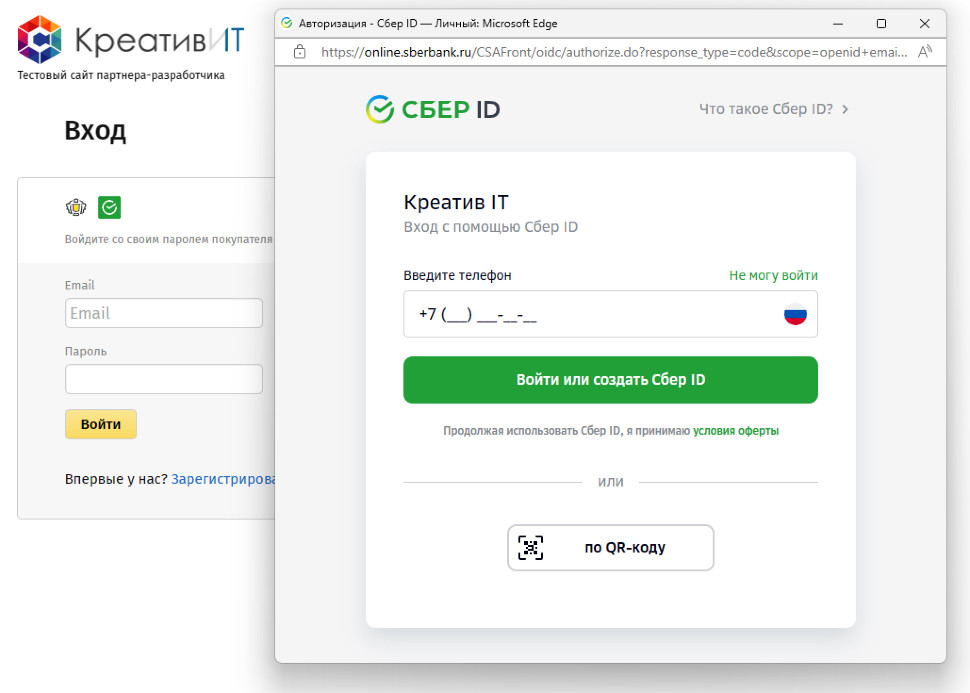Click the lock icon in address bar

pos(300,52)
